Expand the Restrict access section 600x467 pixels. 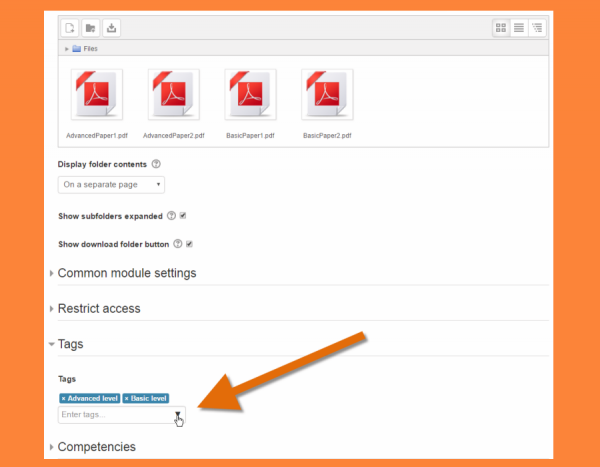[98, 309]
